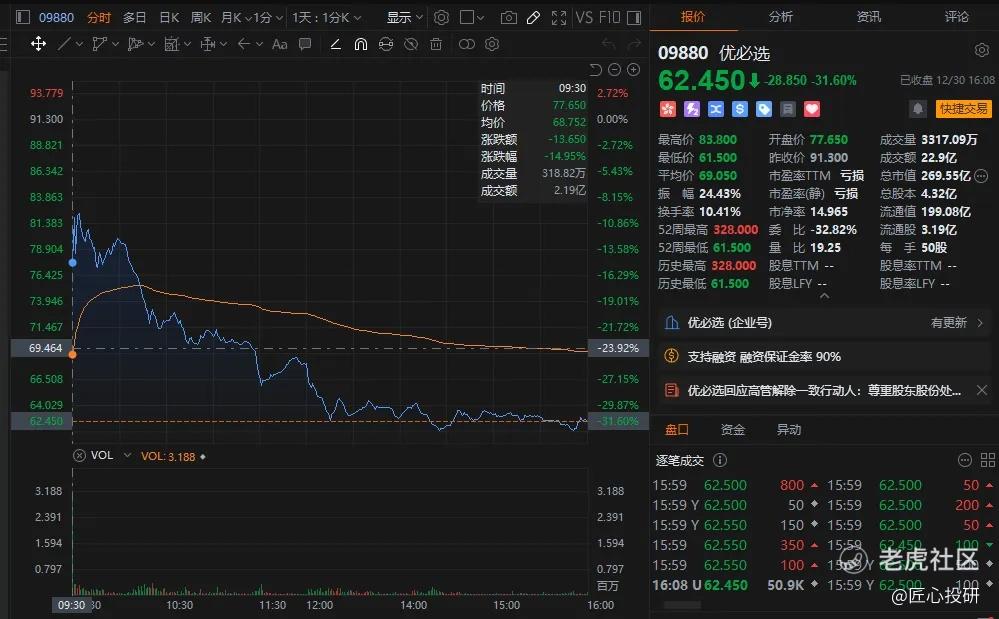This screenshot has width=999, height=619.
Task: Open the VOL indicator dropdown
Action: [127, 455]
